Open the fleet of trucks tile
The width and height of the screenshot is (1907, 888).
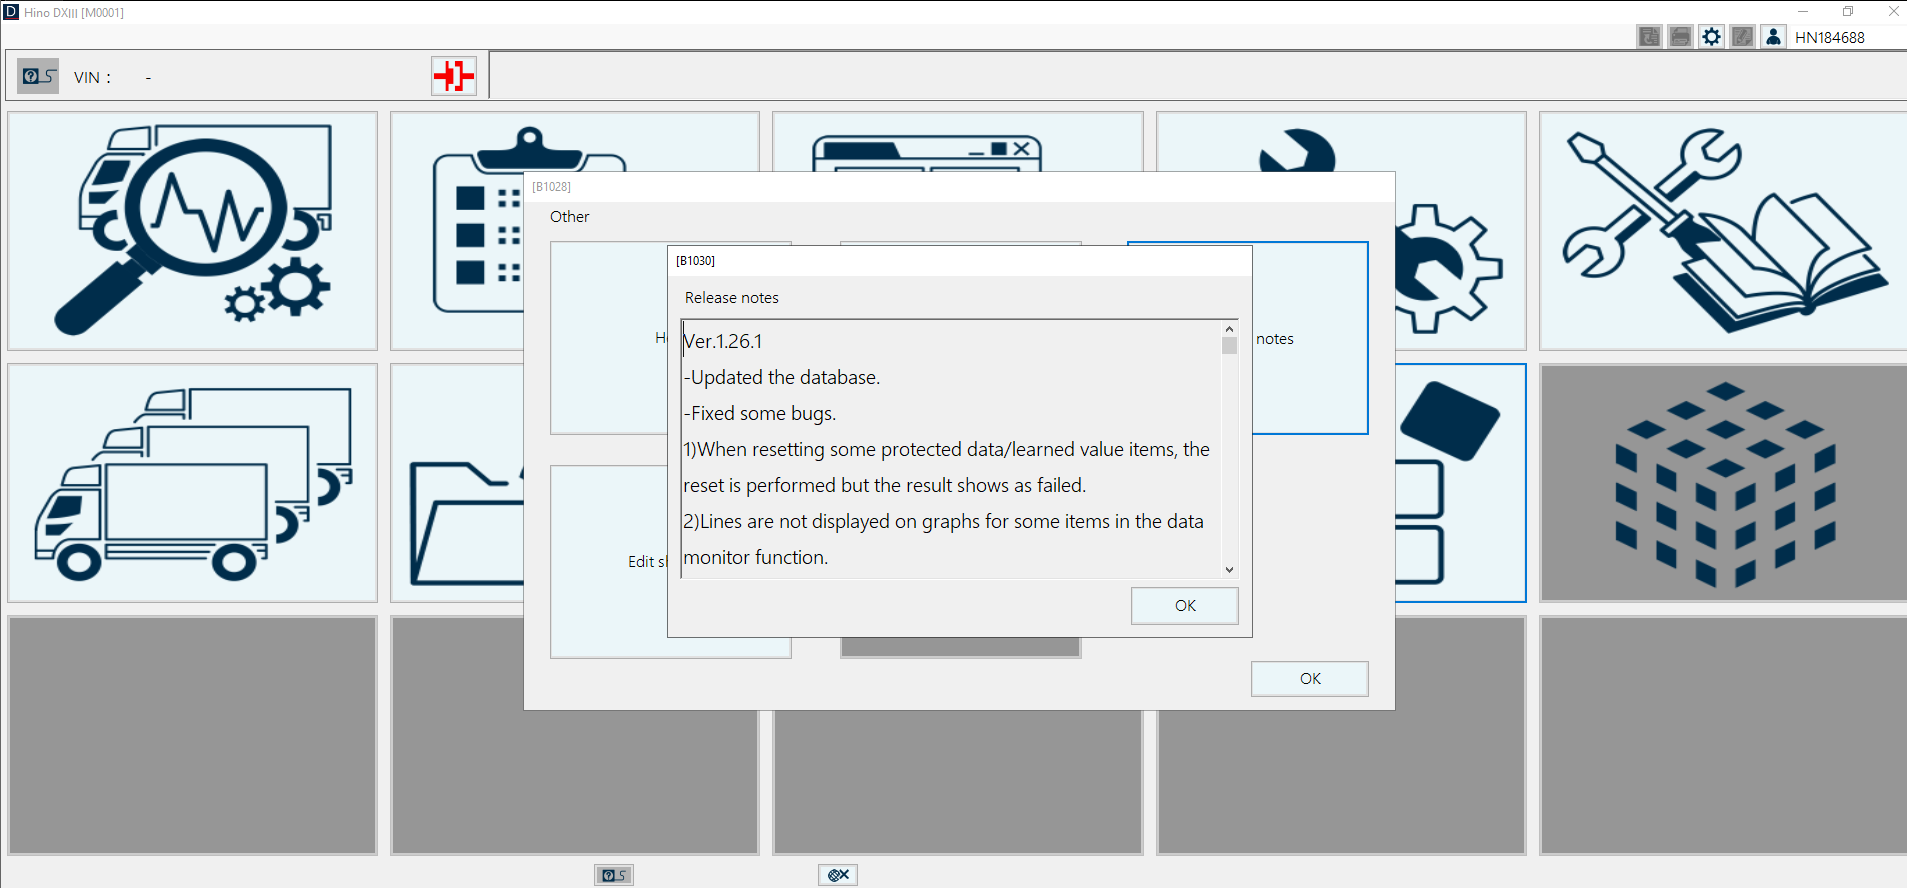(x=192, y=483)
